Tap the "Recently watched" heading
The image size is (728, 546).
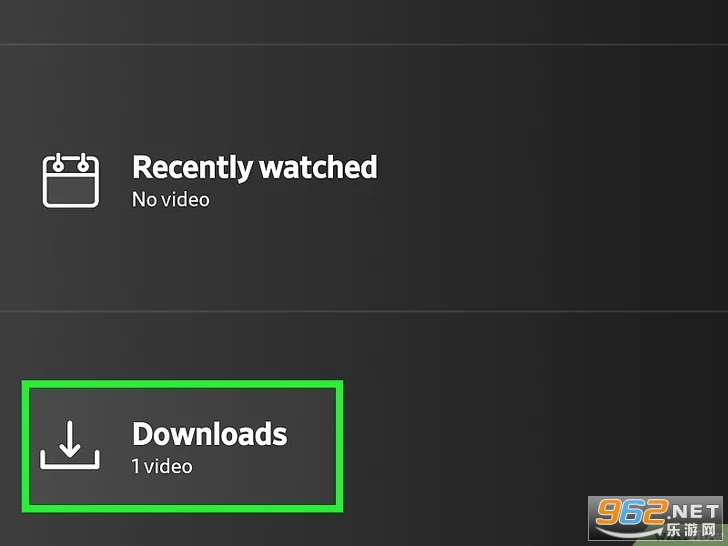pos(255,167)
